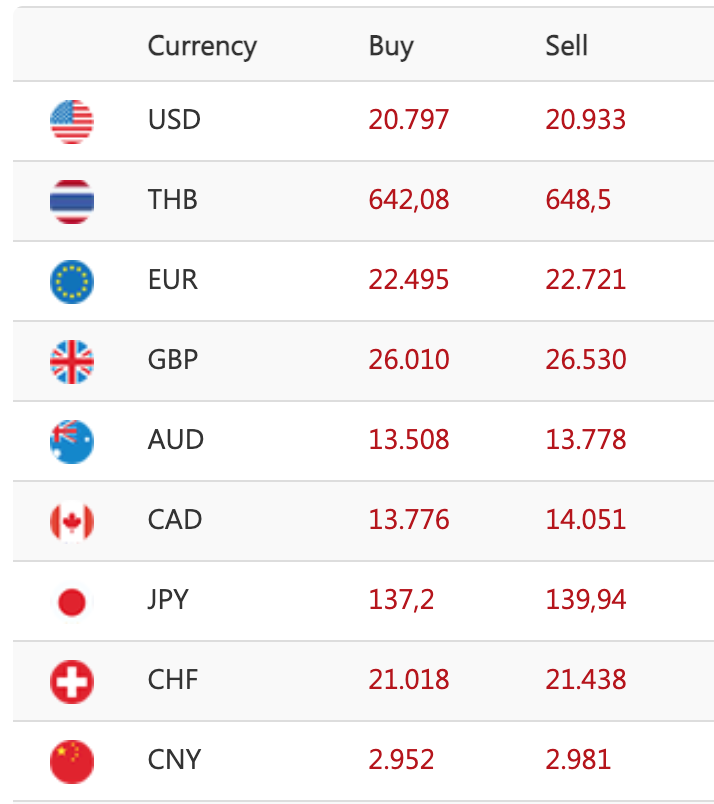Select the USD currency label
714x804 pixels.
(174, 120)
